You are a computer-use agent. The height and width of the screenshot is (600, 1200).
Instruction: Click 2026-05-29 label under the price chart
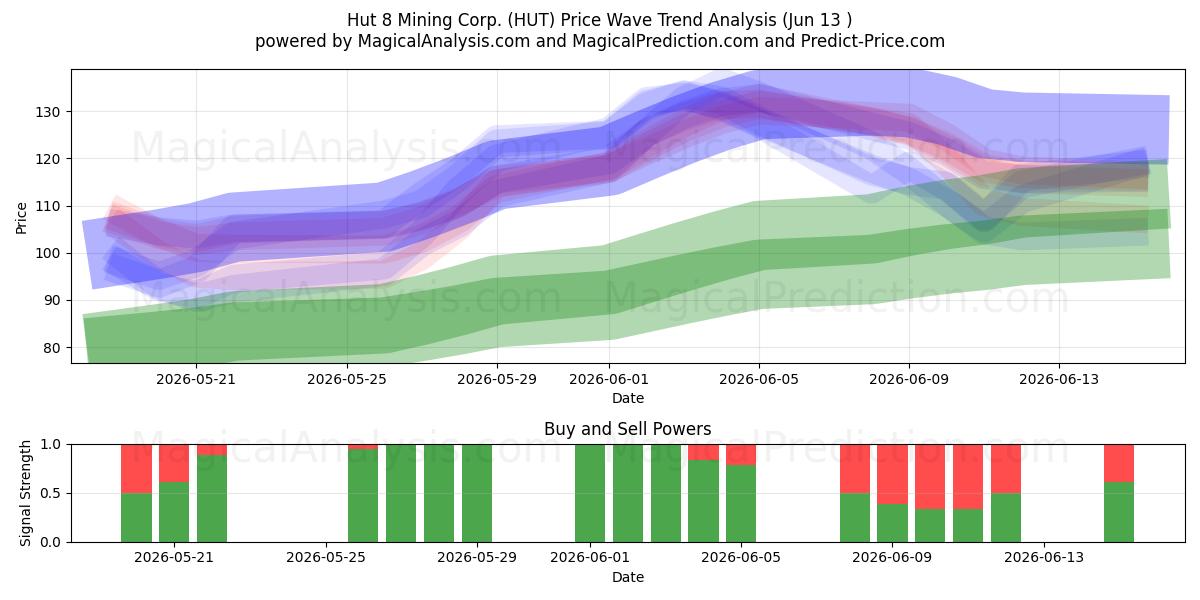tap(497, 379)
